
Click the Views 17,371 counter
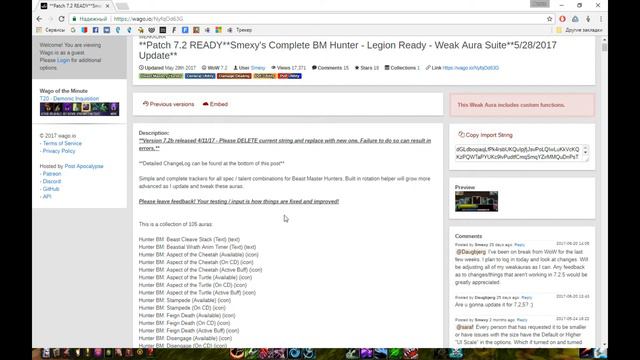[289, 68]
